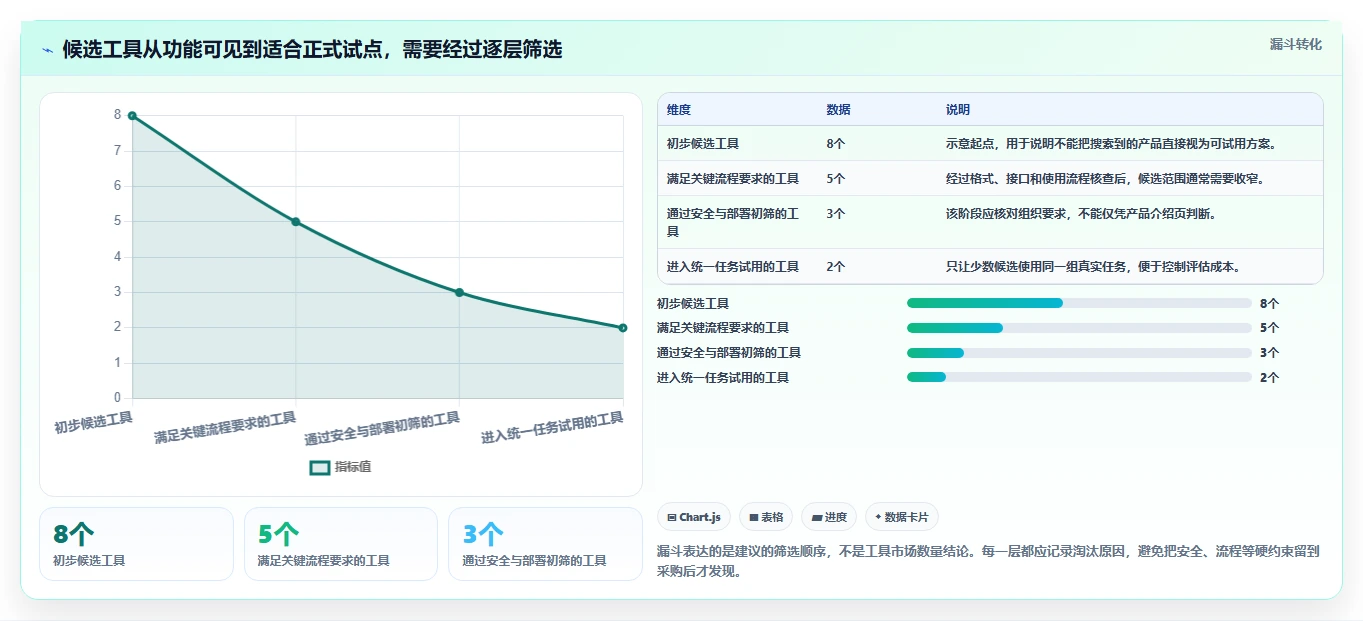Click progress bar for 通过安全与部署初筛的工具

point(1079,353)
